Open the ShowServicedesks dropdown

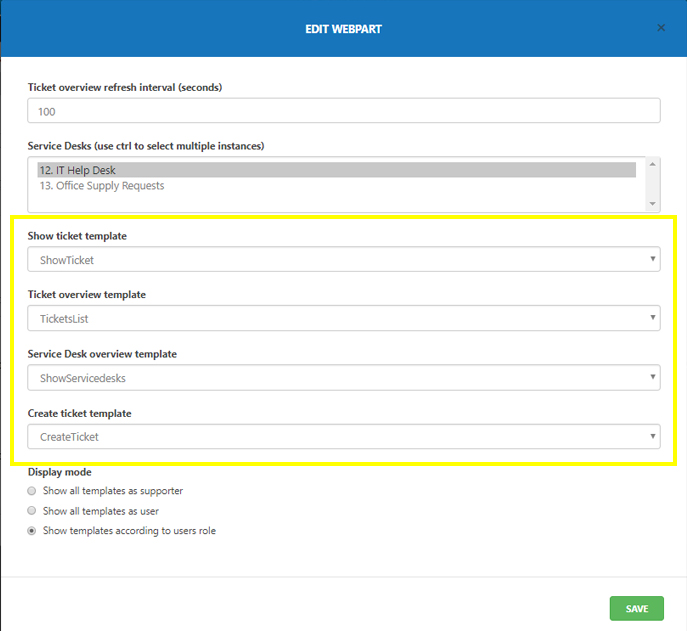click(x=343, y=377)
